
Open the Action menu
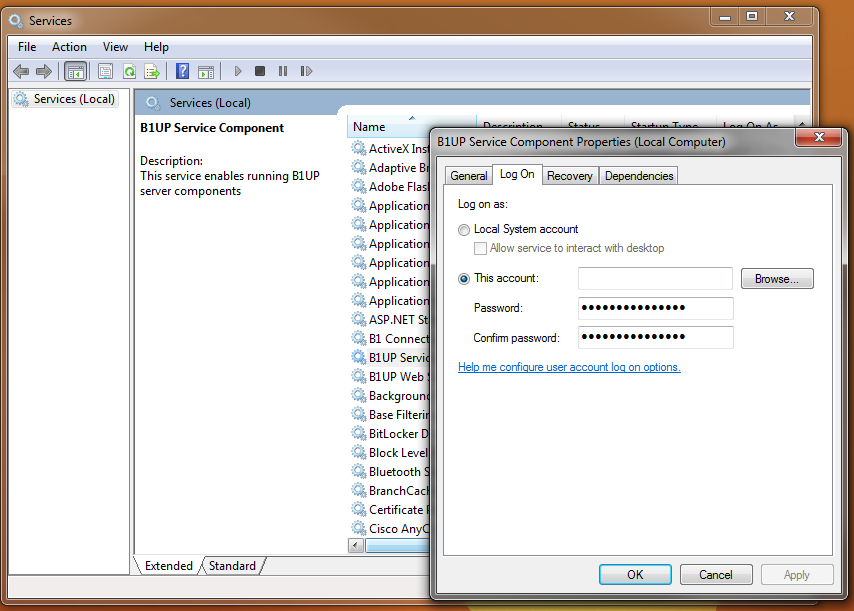[x=69, y=47]
